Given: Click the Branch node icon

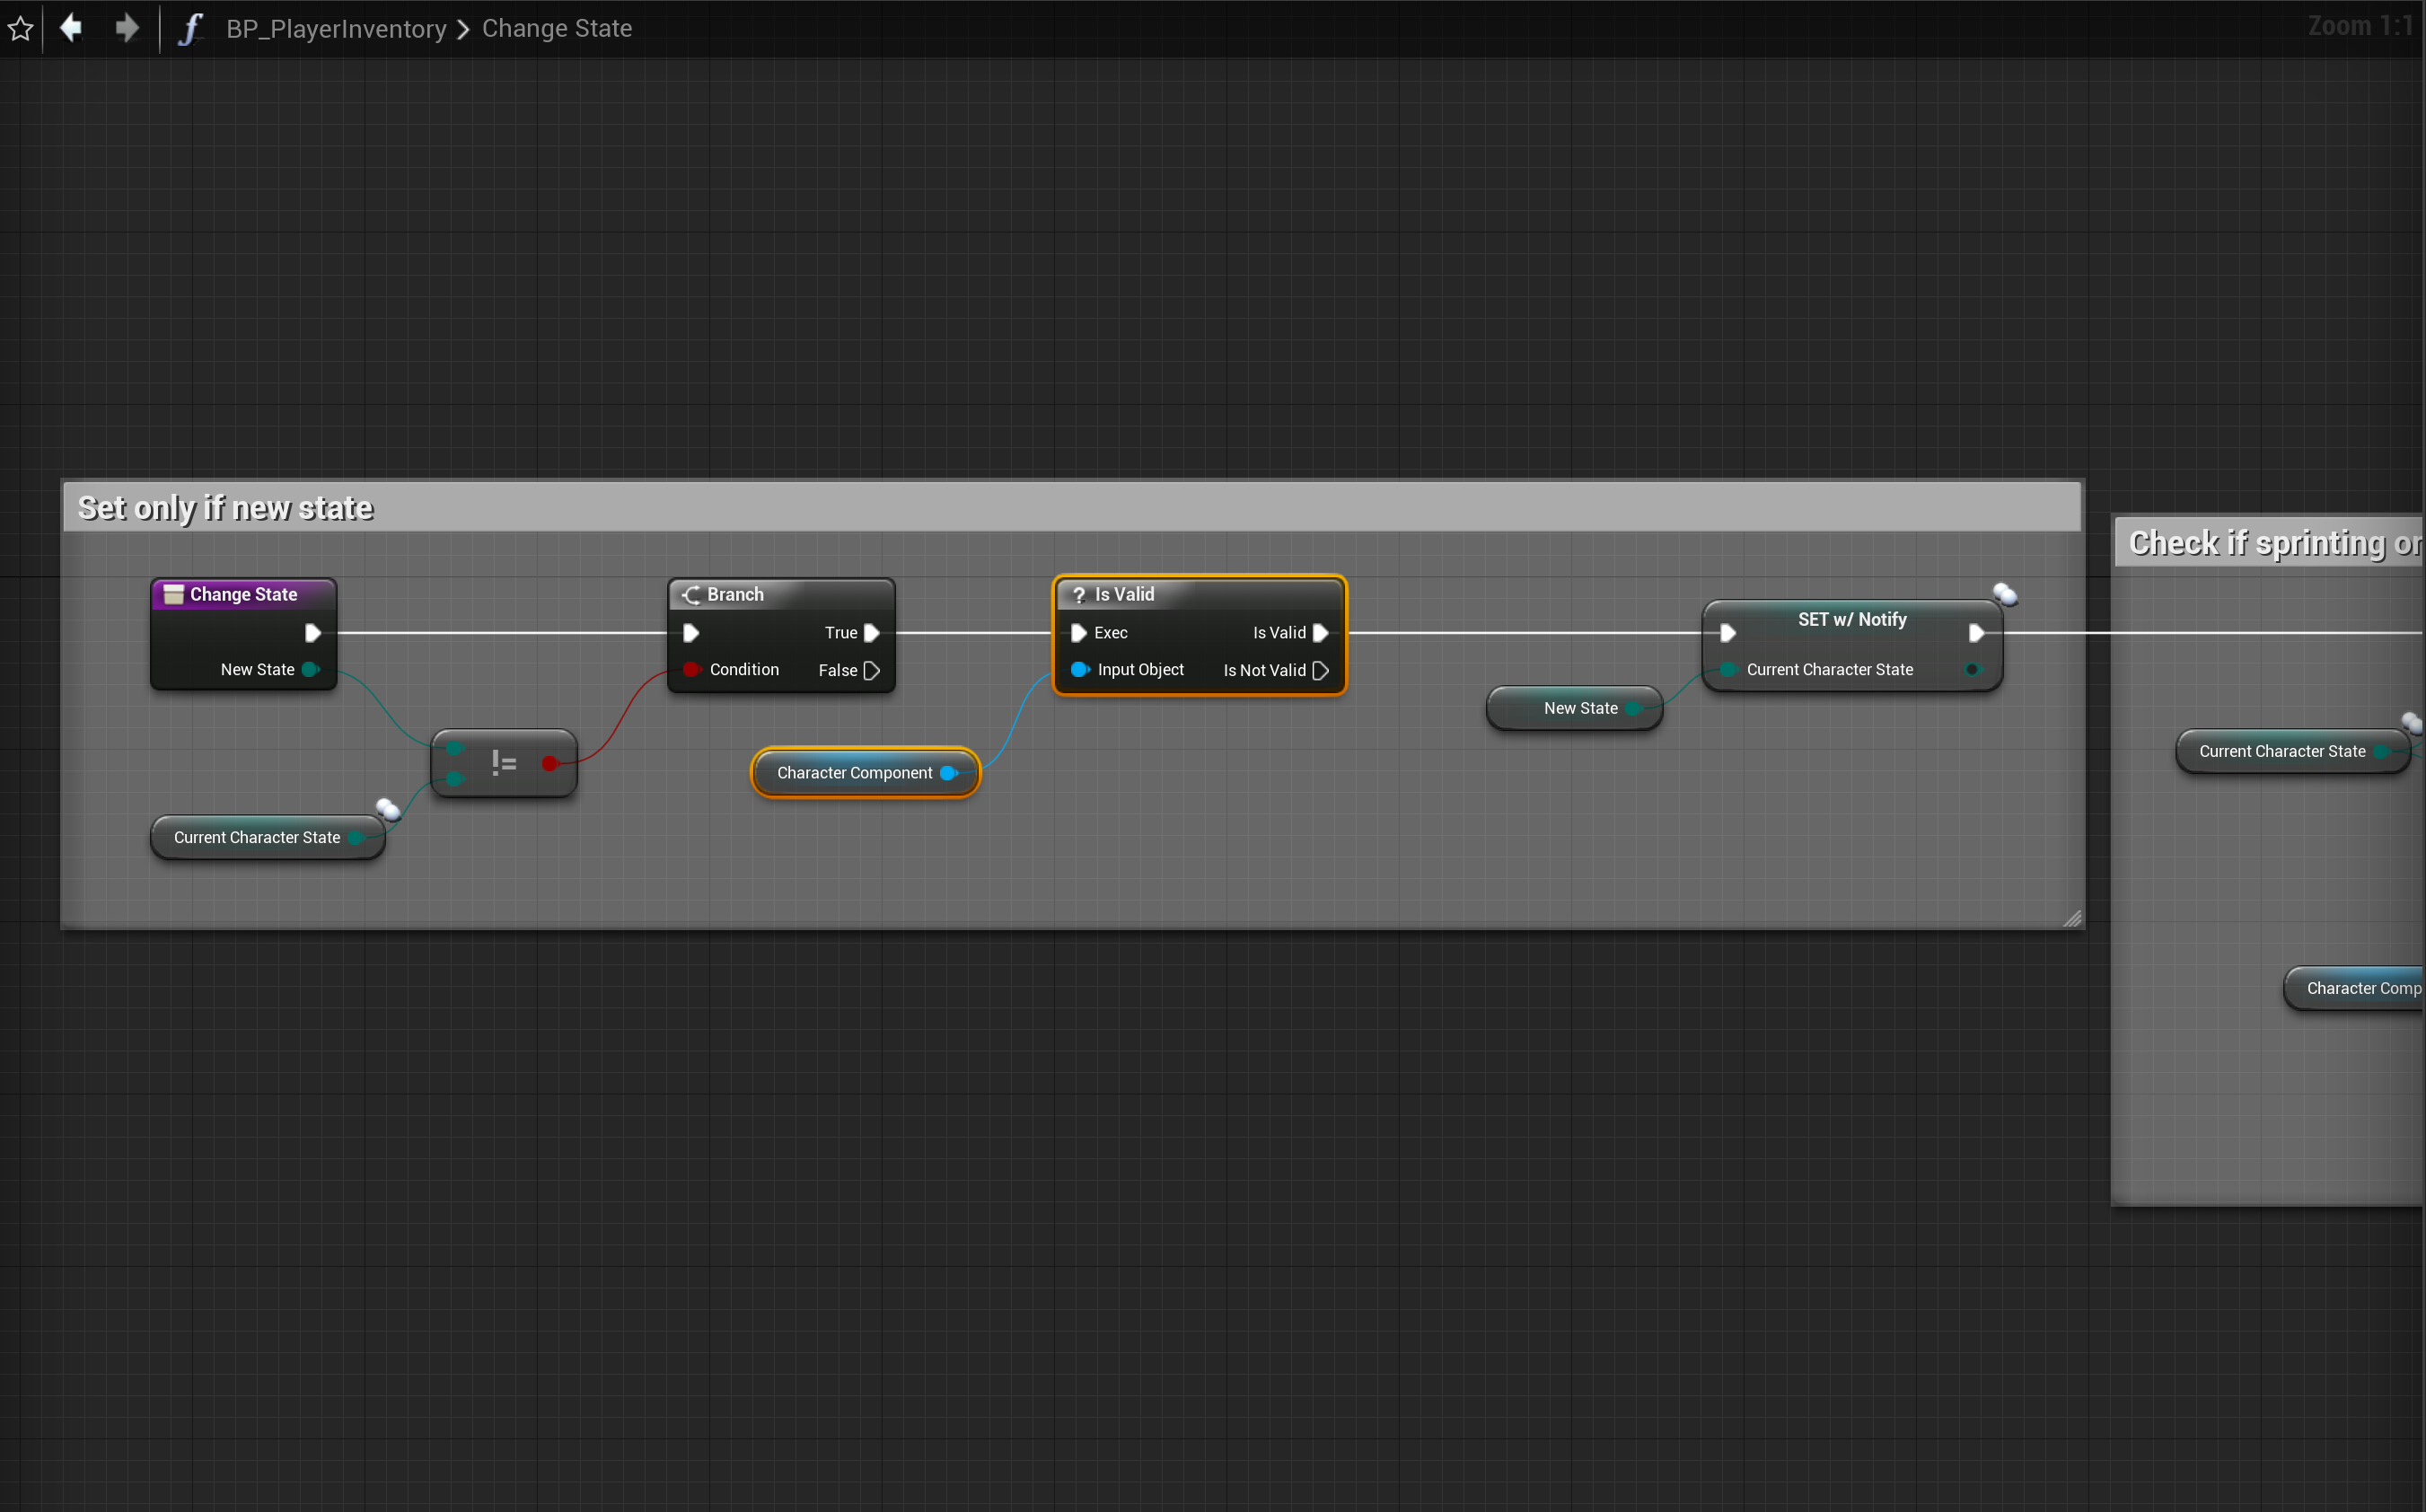Looking at the screenshot, I should click(691, 595).
